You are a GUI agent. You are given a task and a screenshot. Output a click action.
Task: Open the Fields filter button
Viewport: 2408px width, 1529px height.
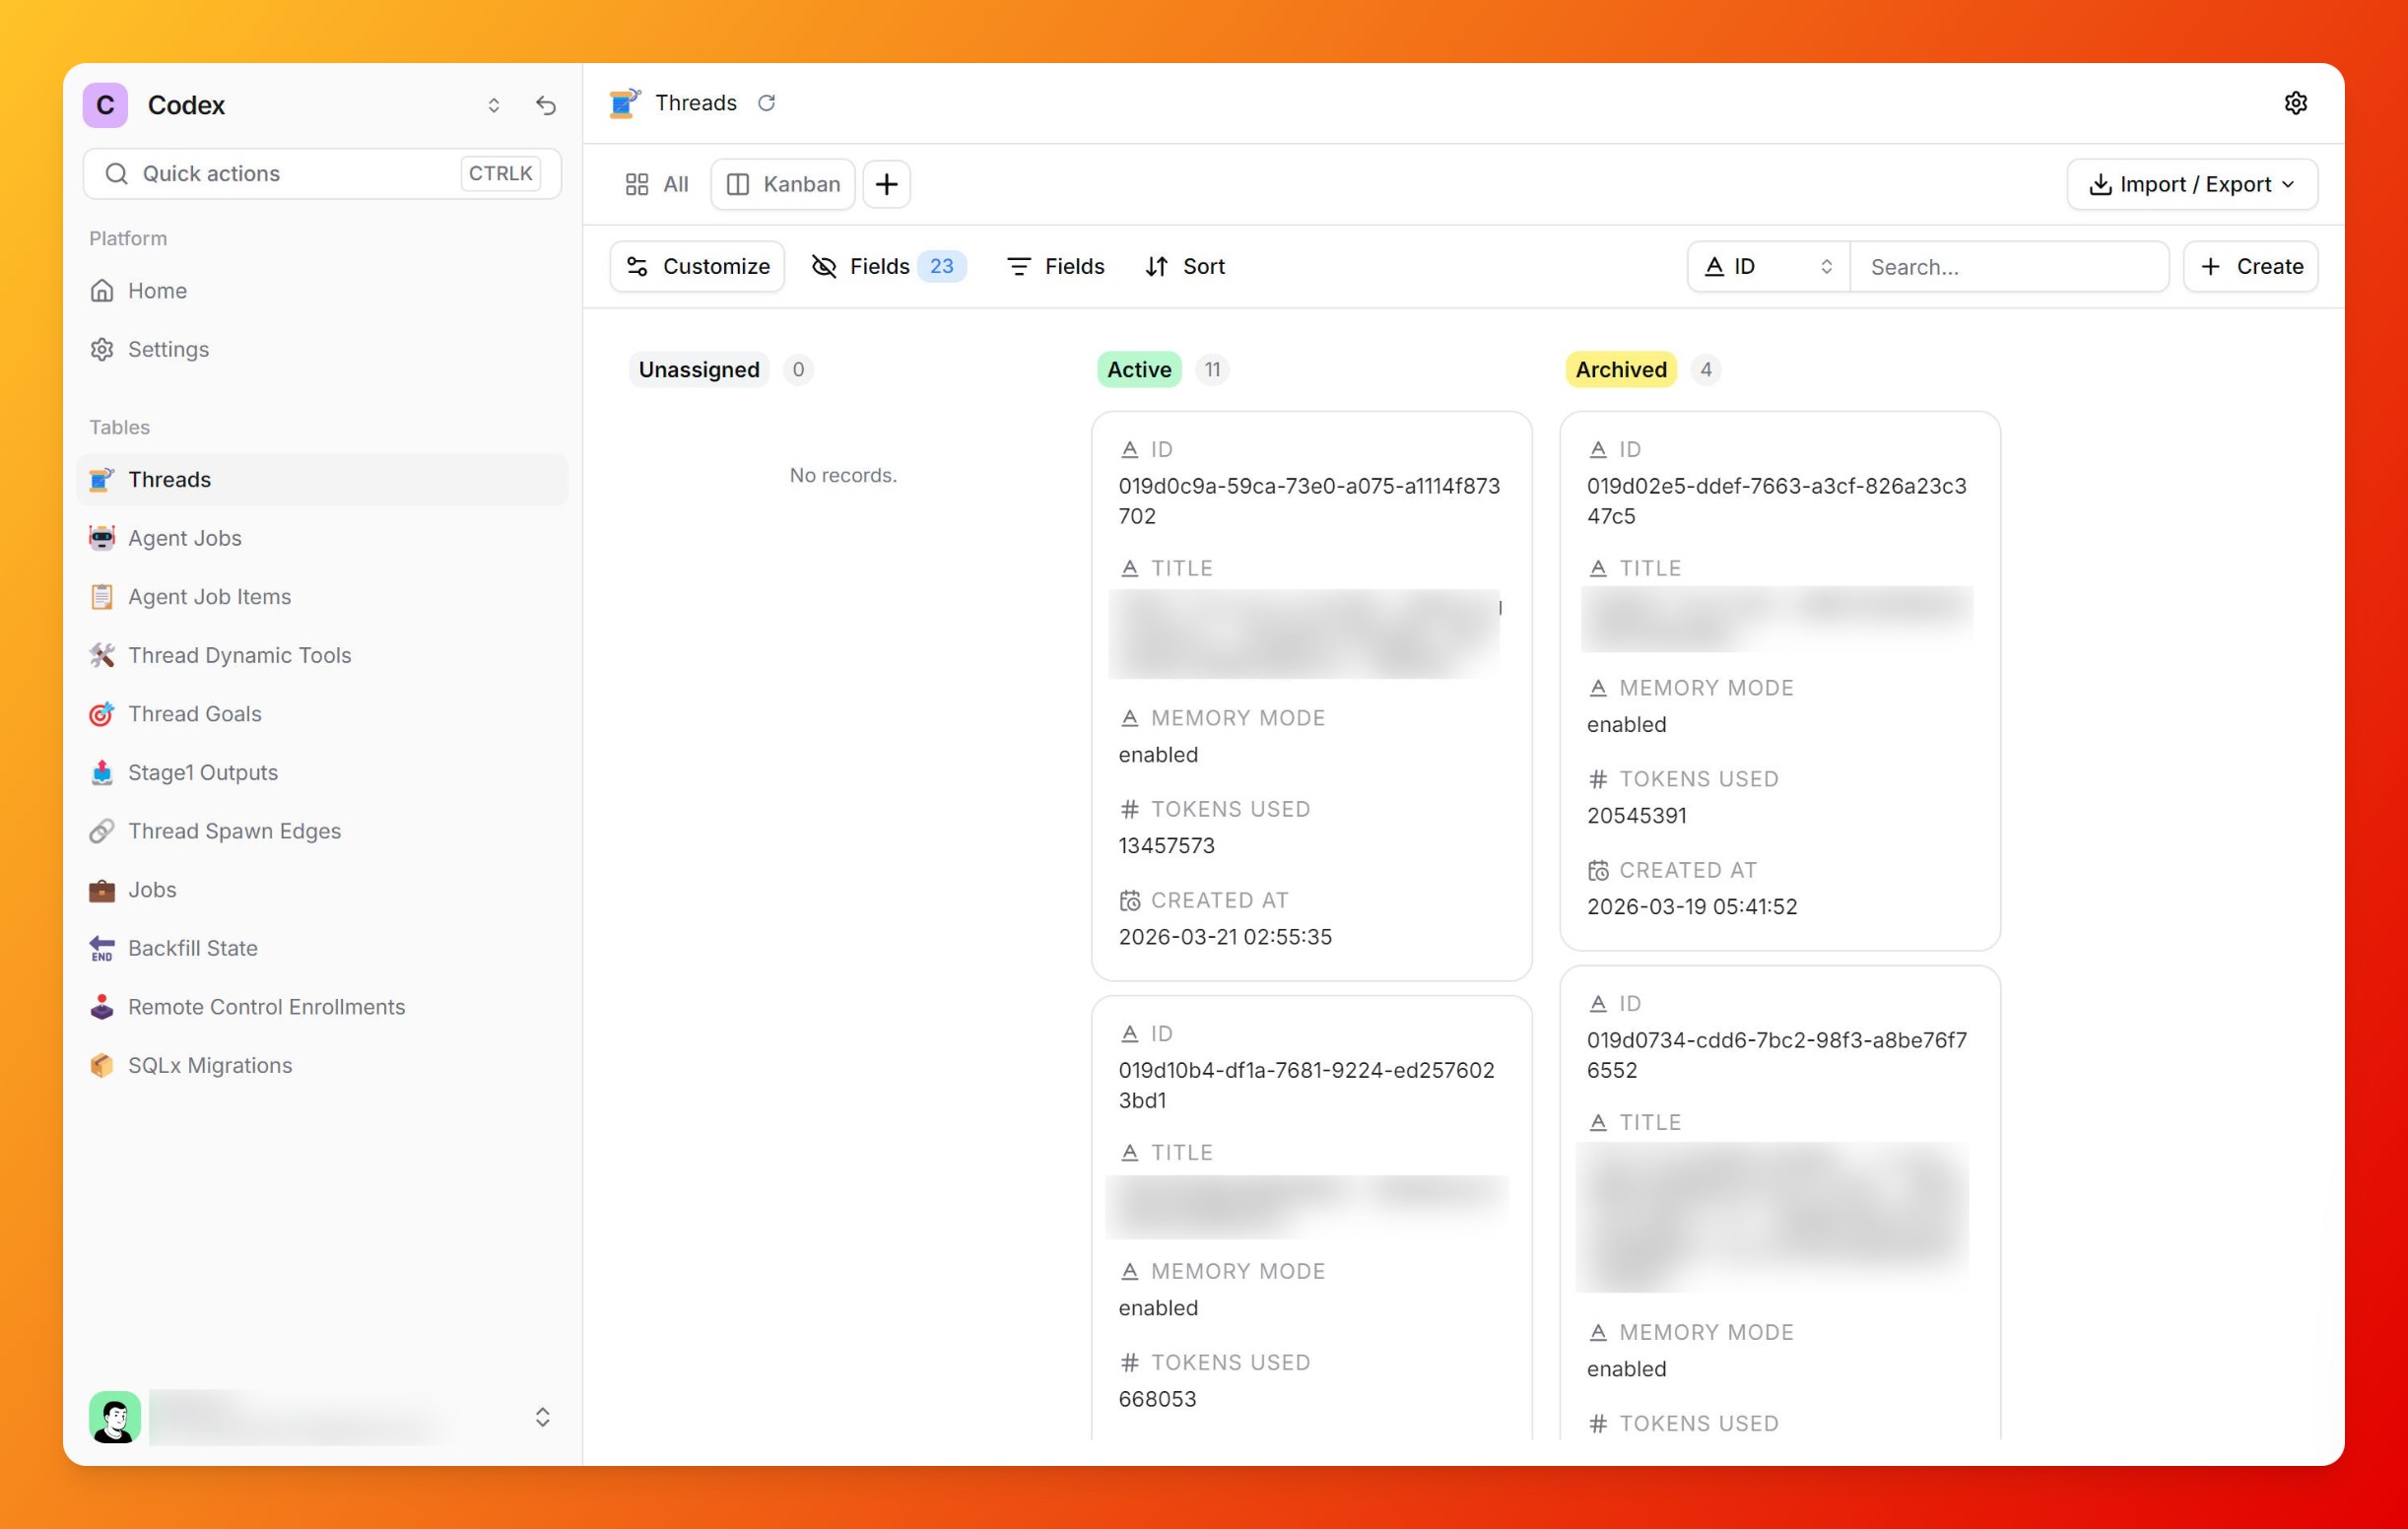click(1055, 266)
